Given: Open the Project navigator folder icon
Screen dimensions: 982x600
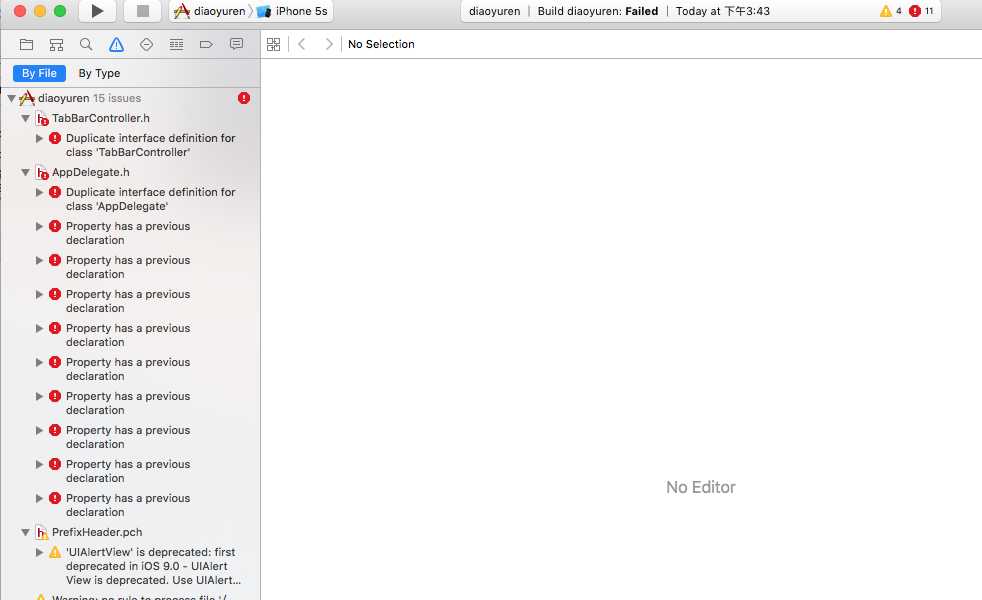Looking at the screenshot, I should (x=26, y=44).
